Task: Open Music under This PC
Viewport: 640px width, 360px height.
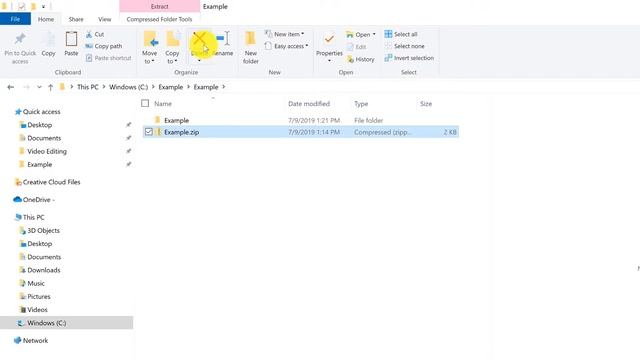Action: click(36, 283)
